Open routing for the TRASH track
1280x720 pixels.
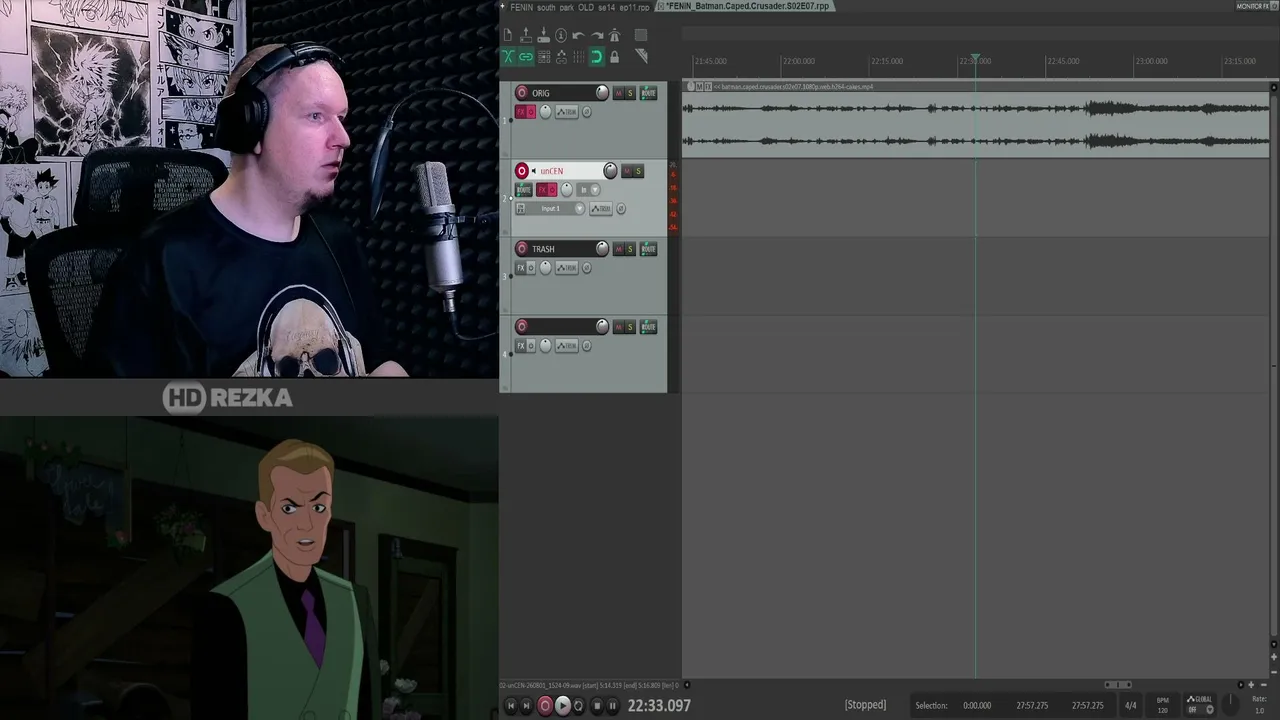click(648, 249)
